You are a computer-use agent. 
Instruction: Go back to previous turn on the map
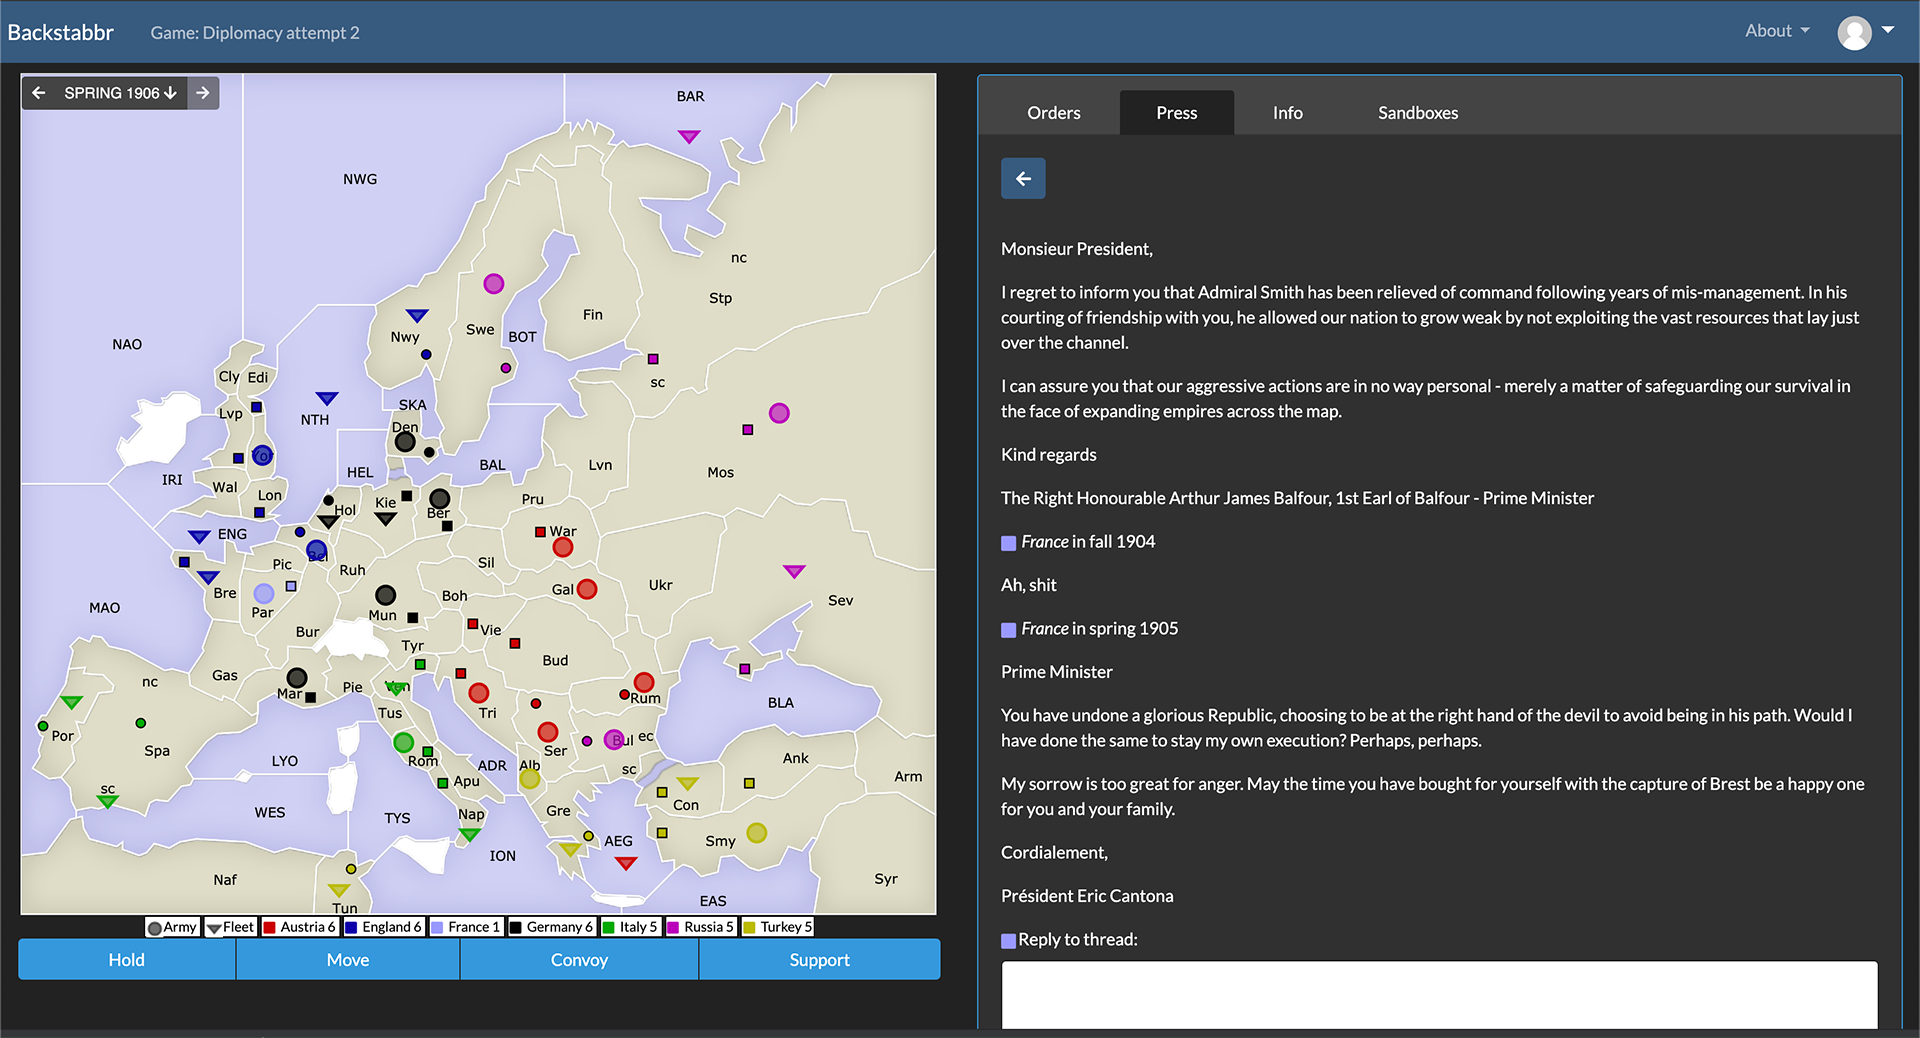click(38, 92)
